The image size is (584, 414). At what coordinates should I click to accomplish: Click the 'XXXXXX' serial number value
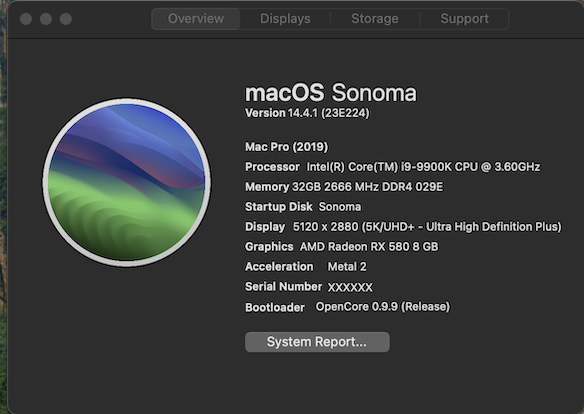pos(350,287)
